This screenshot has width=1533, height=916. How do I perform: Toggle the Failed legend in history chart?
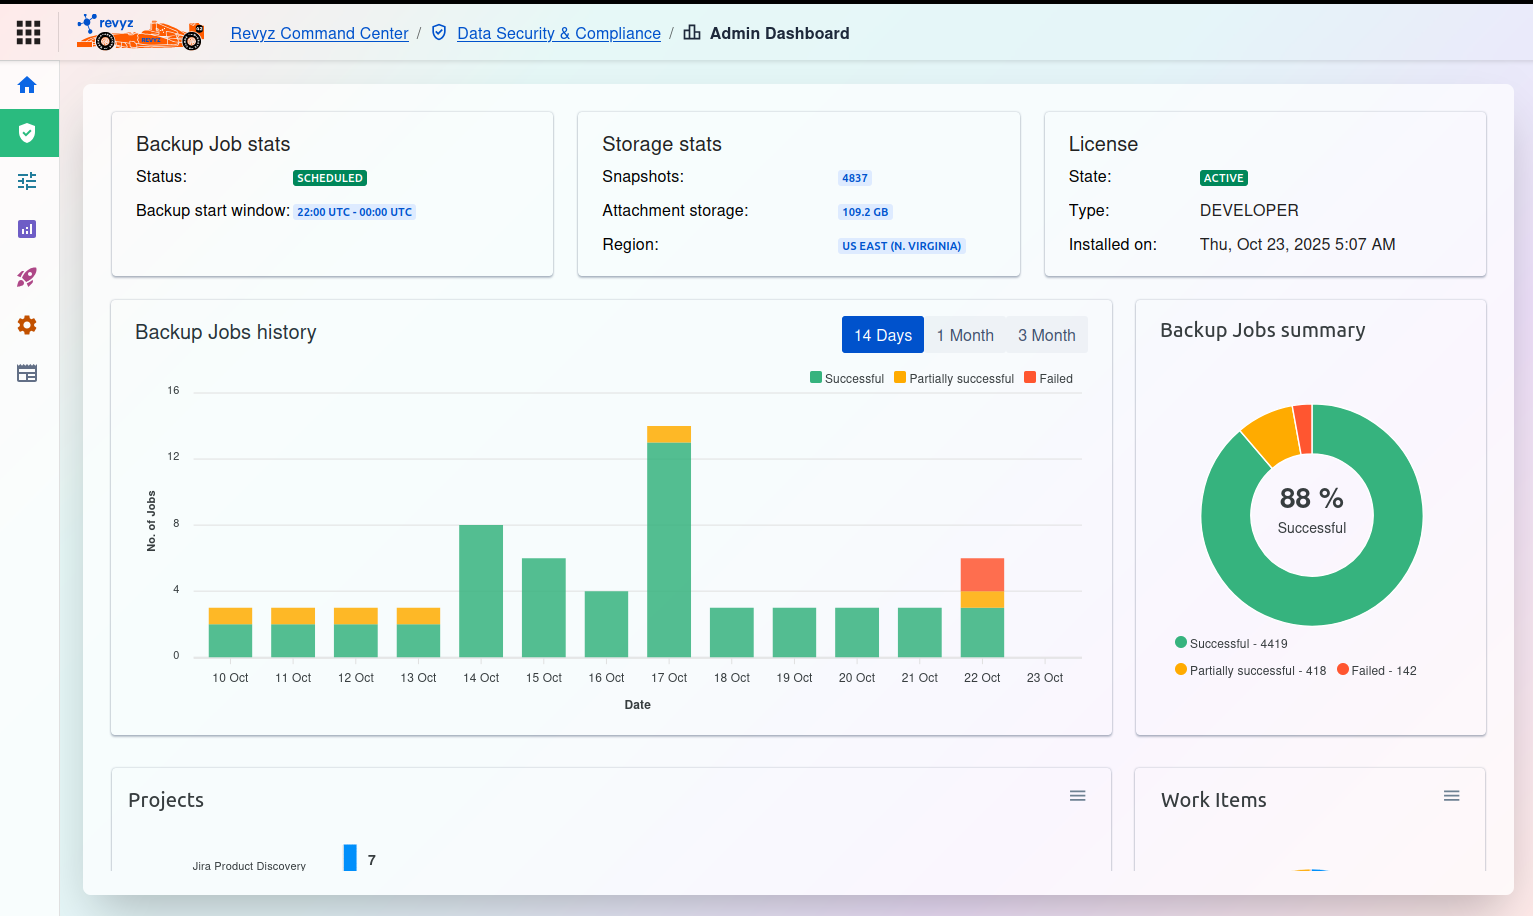point(1048,379)
